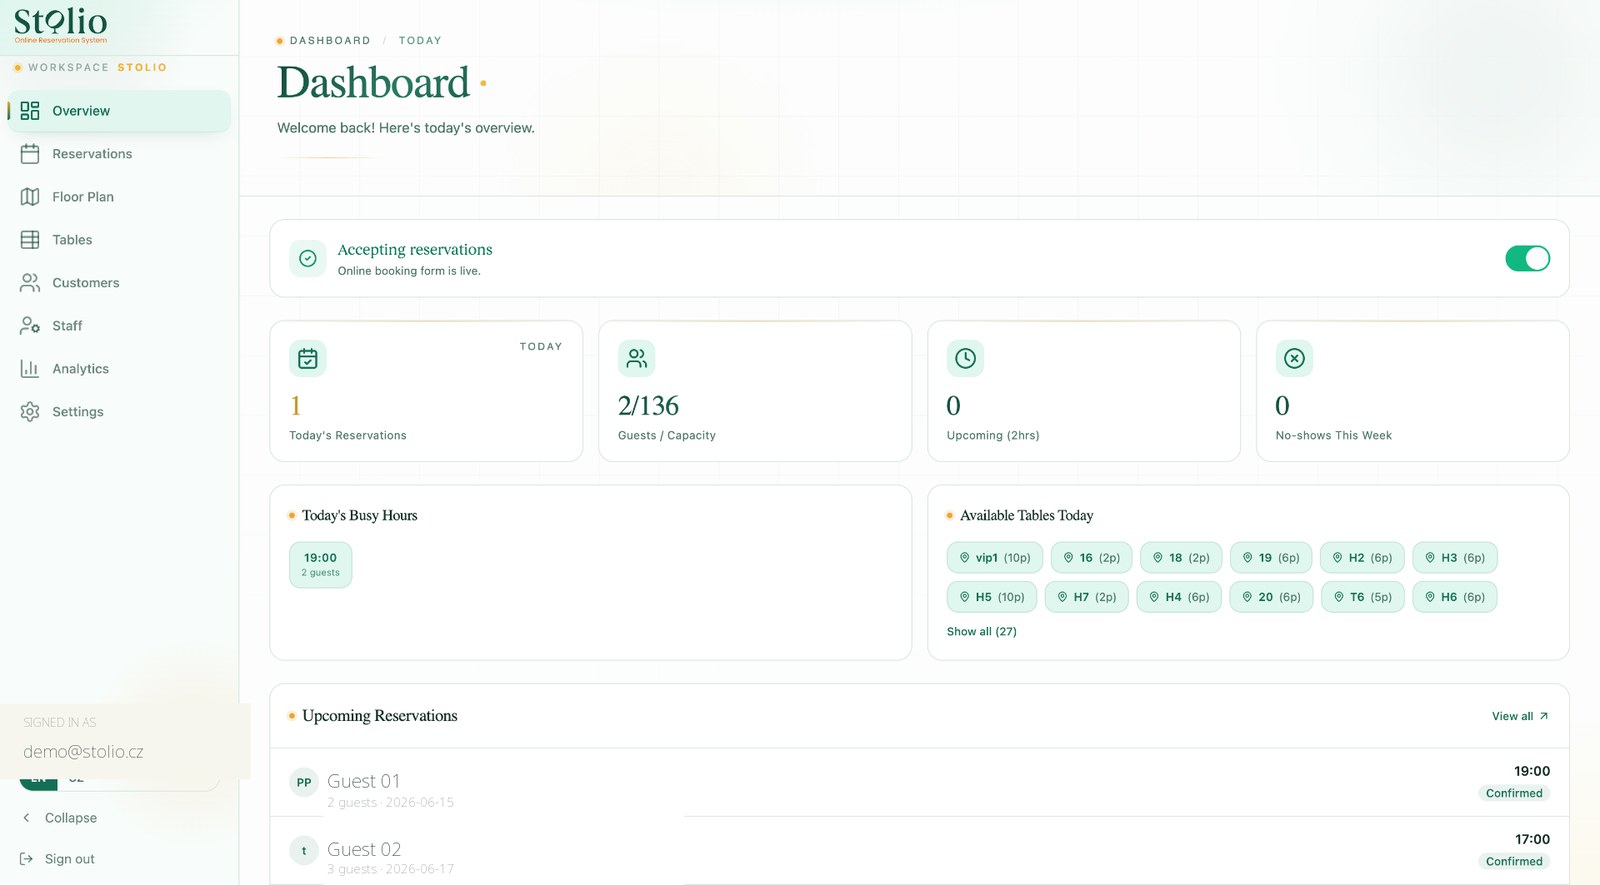The width and height of the screenshot is (1600, 885).
Task: Select the 19:00 busy hour chip
Action: point(321,565)
